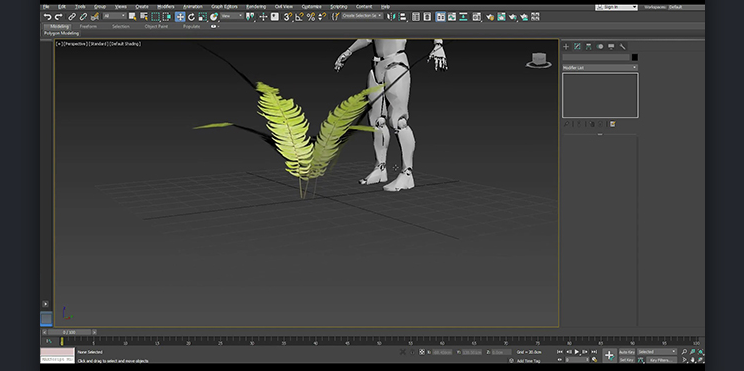
Task: Toggle Window/Crossing selection mode
Action: pos(167,17)
